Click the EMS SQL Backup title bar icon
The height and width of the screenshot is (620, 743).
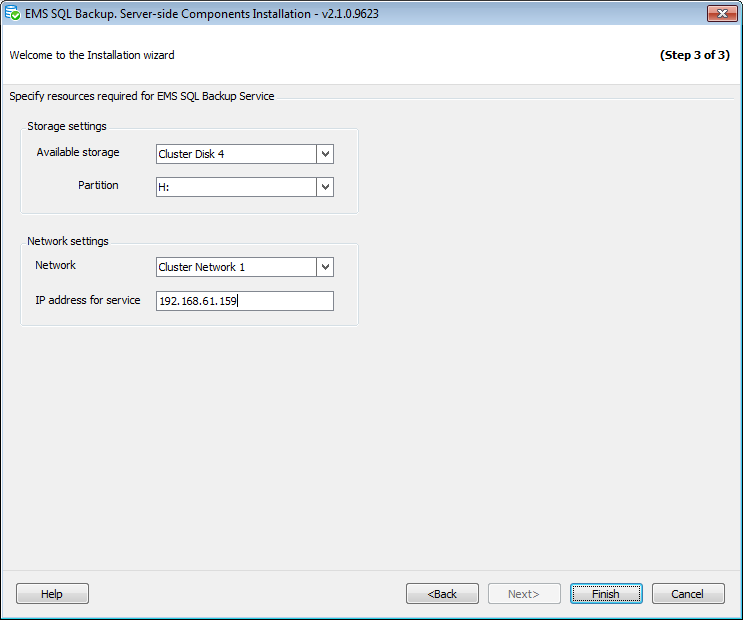pyautogui.click(x=12, y=13)
